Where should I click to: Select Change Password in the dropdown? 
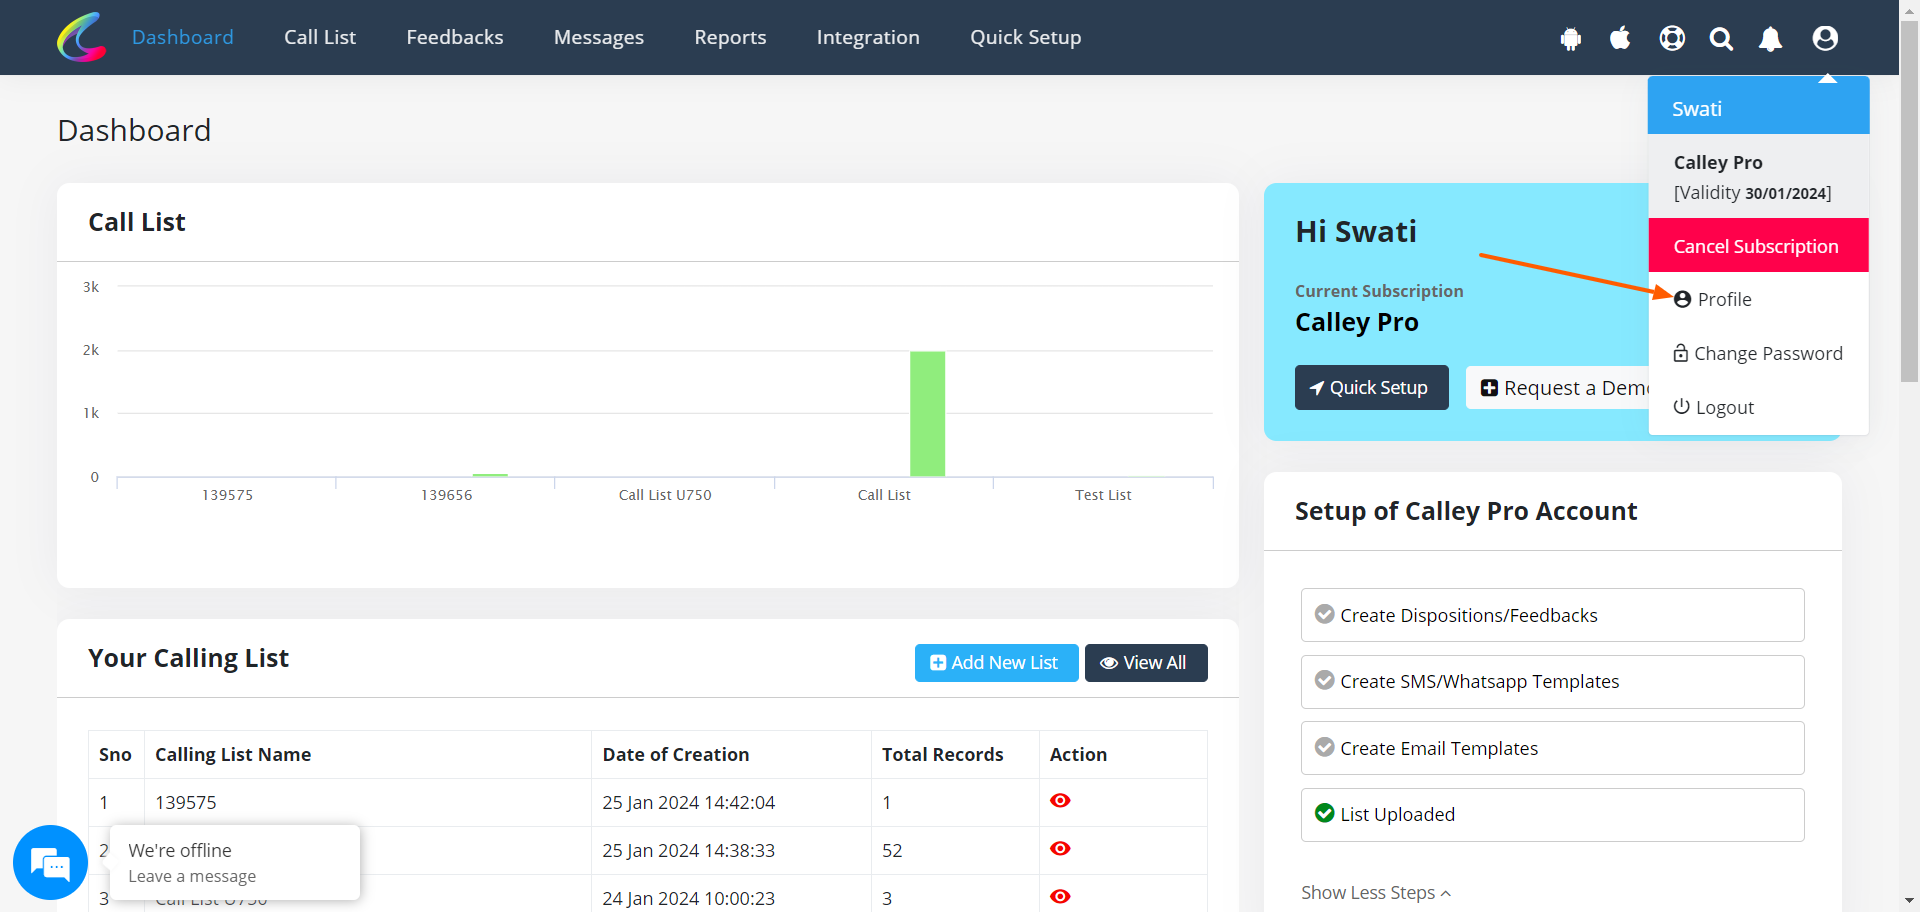pos(1758,353)
